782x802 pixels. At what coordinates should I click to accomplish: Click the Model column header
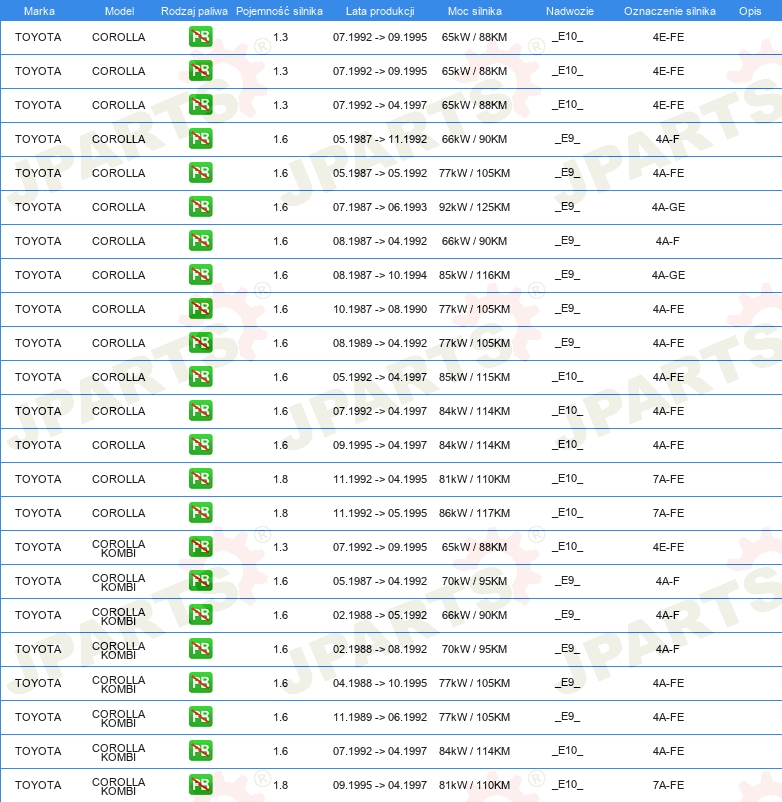(119, 11)
